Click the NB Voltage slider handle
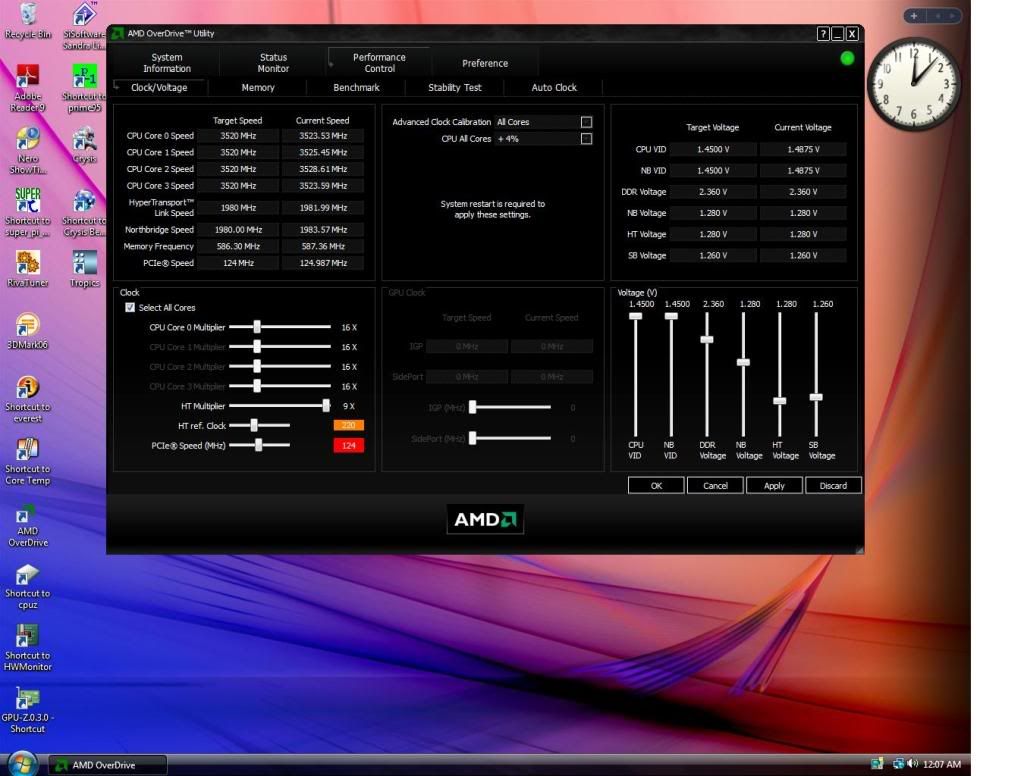 743,362
